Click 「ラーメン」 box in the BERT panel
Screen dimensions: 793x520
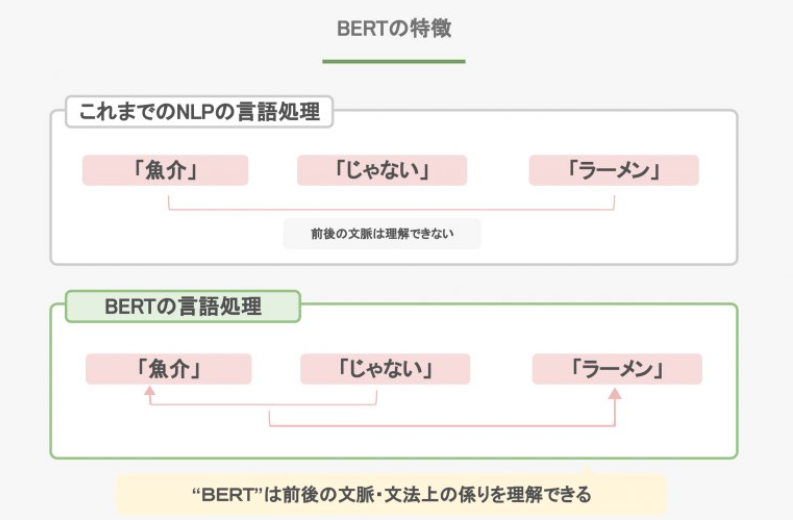617,369
